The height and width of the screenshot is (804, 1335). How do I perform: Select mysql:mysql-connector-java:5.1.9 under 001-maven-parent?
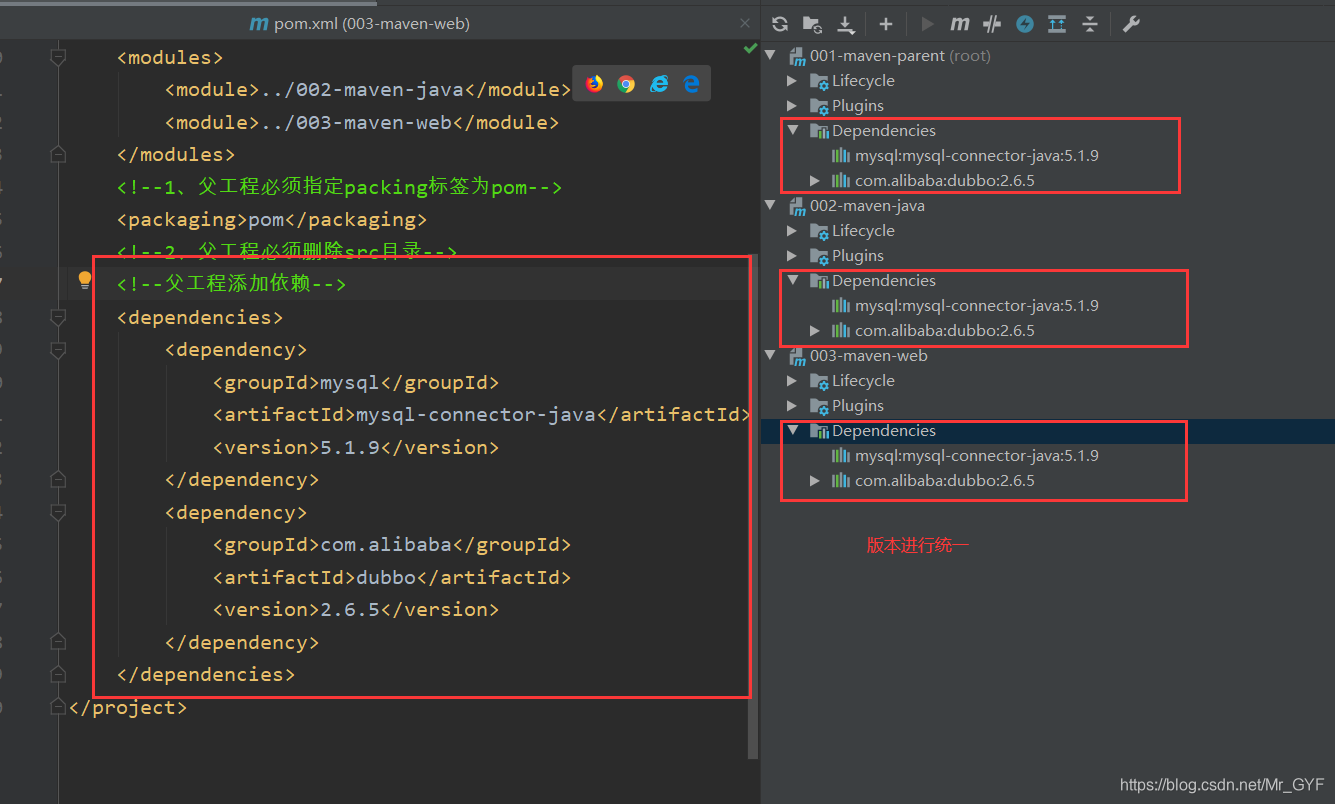pos(976,155)
